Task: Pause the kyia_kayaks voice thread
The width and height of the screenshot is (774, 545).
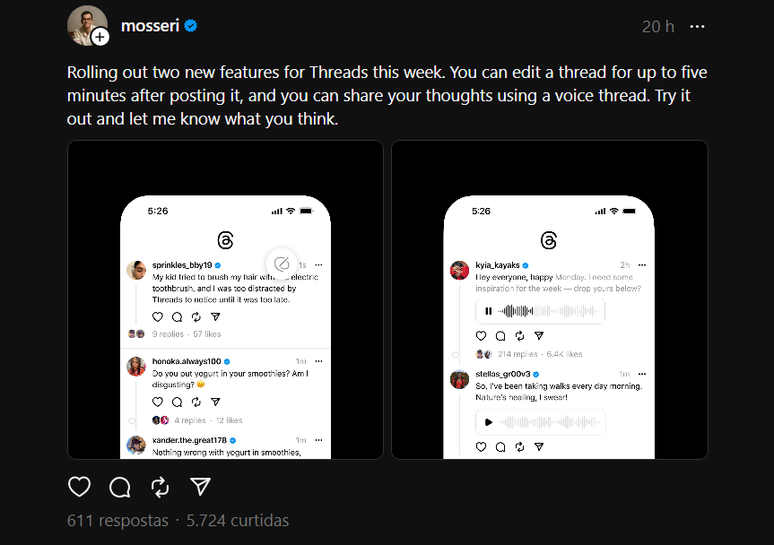Action: tap(486, 312)
